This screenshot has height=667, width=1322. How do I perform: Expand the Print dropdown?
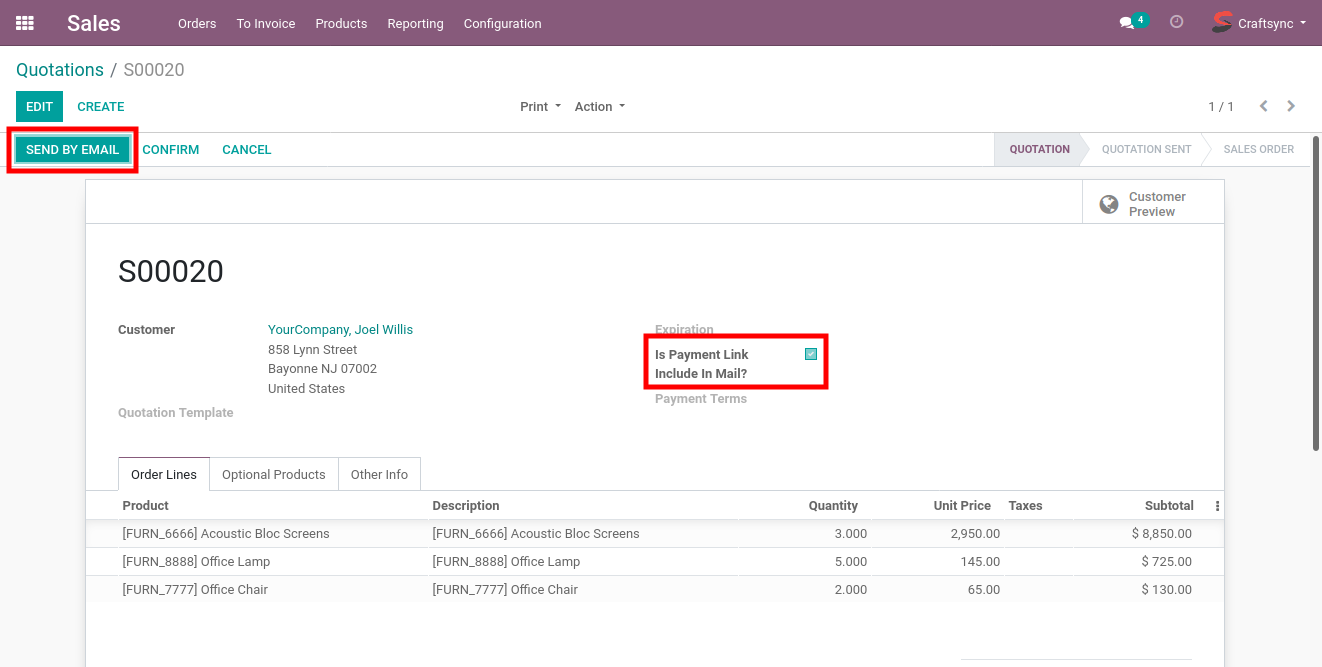(540, 106)
